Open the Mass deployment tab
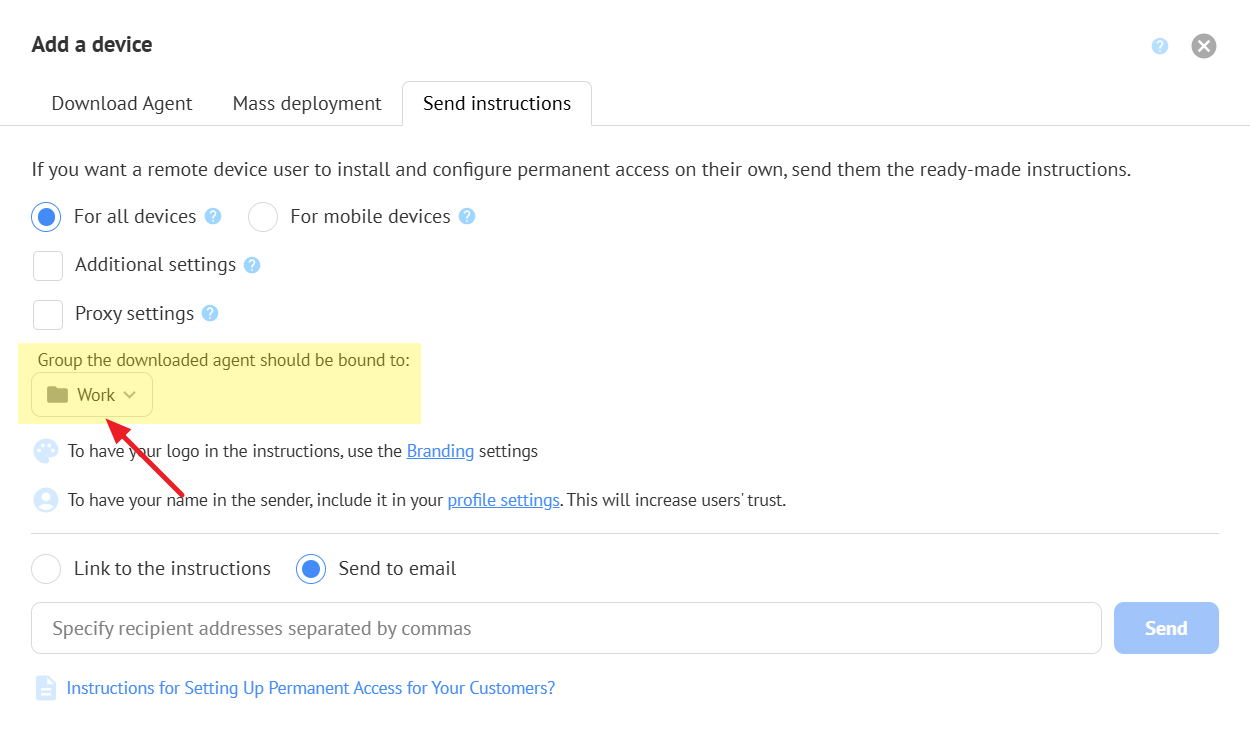The width and height of the screenshot is (1250, 734). [307, 104]
